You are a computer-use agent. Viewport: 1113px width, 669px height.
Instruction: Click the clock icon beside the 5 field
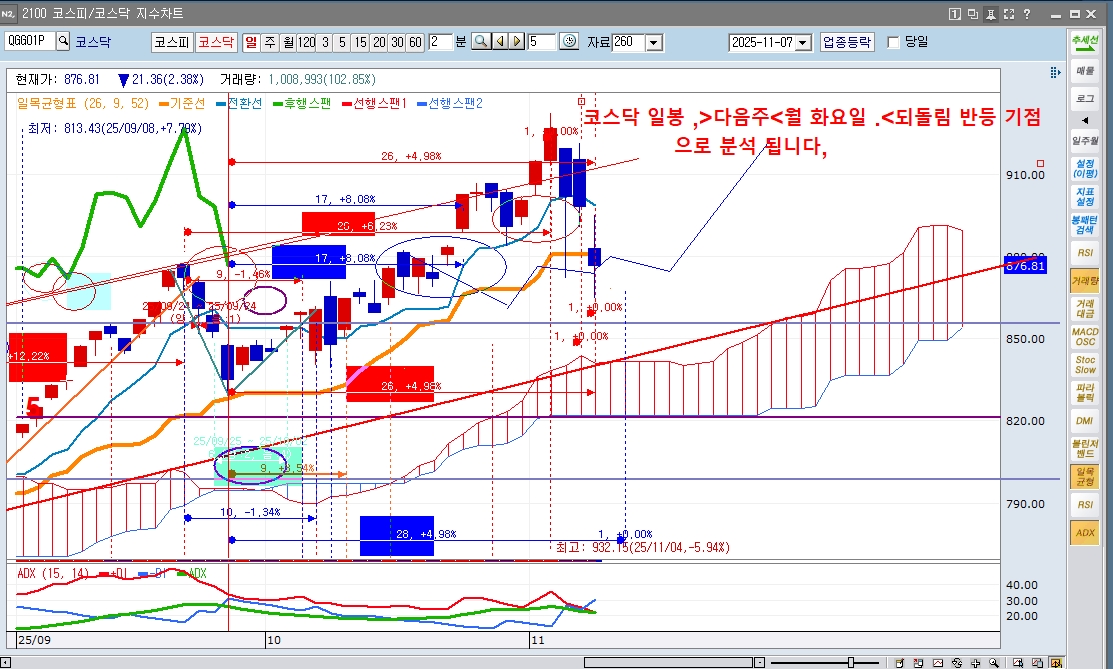pos(570,41)
